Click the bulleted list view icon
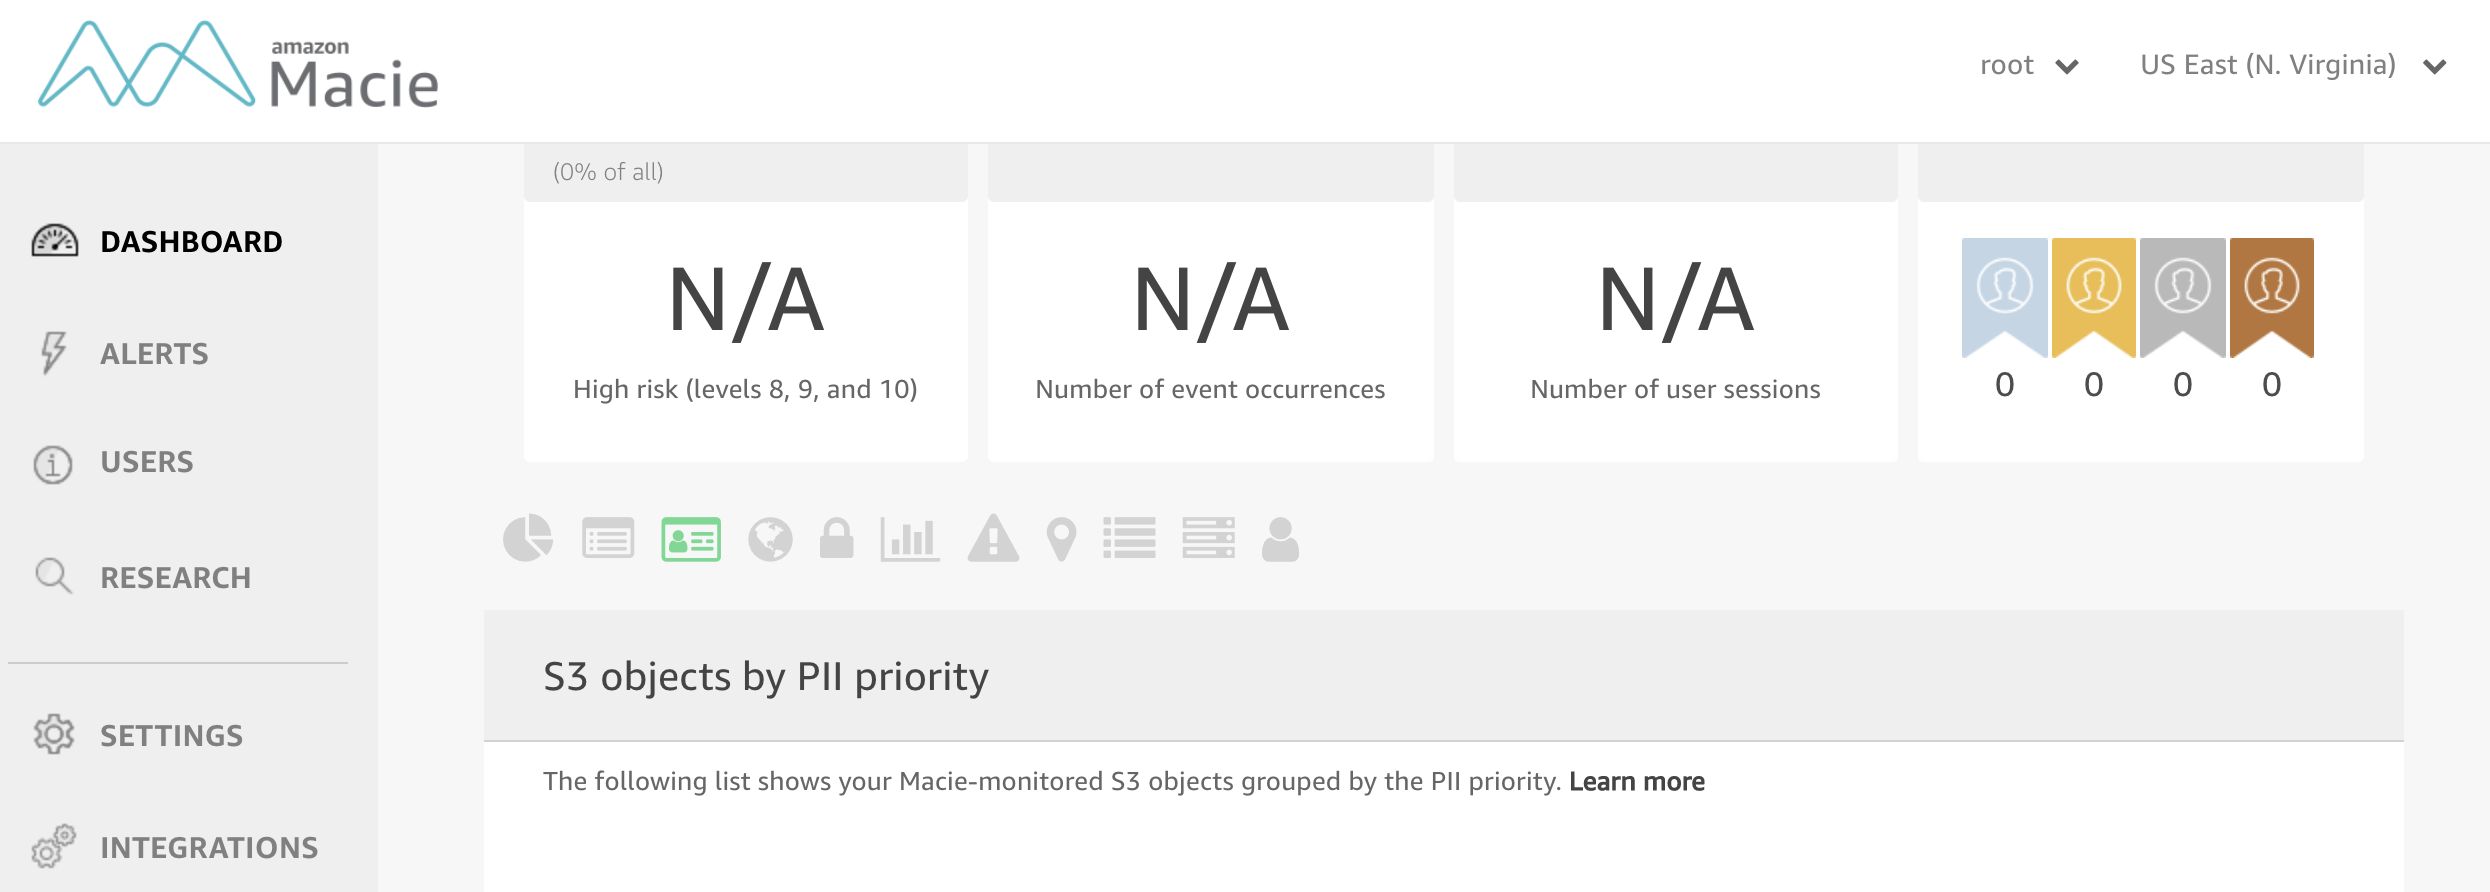 tap(1129, 539)
